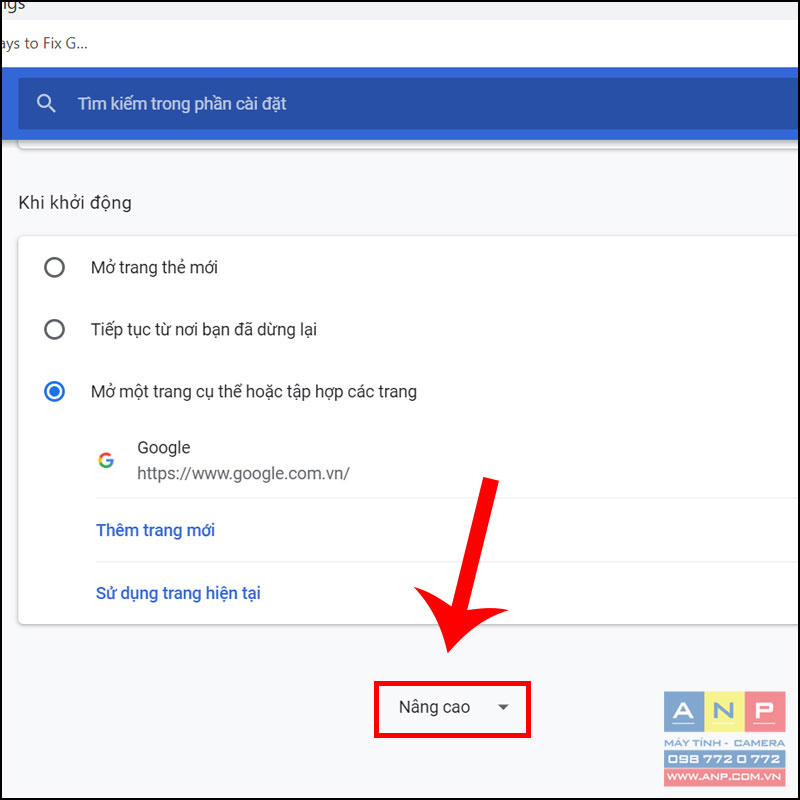Switch to the partially visible Settings tab

click(x=13, y=6)
